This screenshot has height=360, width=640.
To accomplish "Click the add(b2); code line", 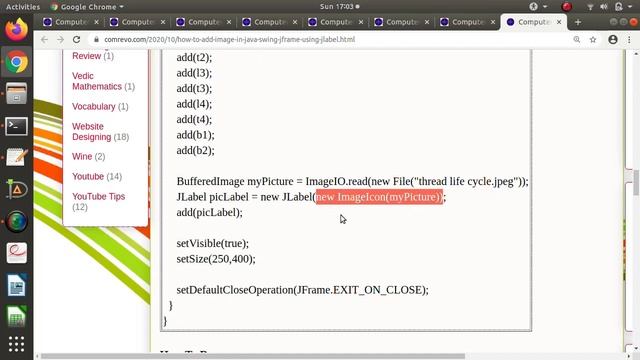I will (195, 150).
